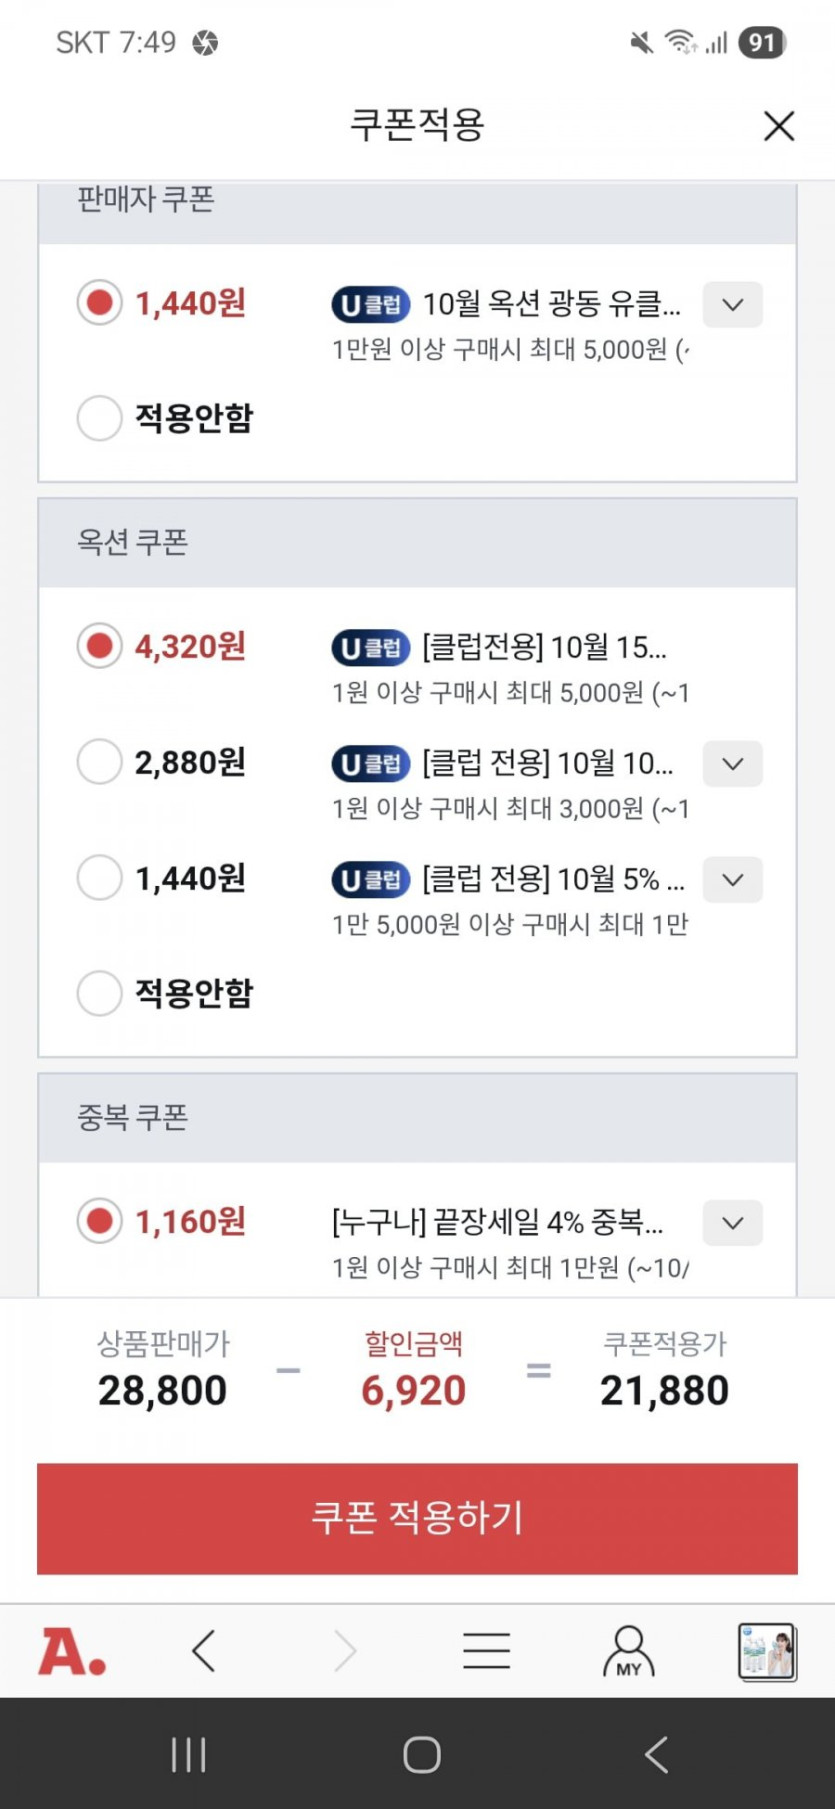Select the 1,440원 seller coupon radio

(100, 303)
